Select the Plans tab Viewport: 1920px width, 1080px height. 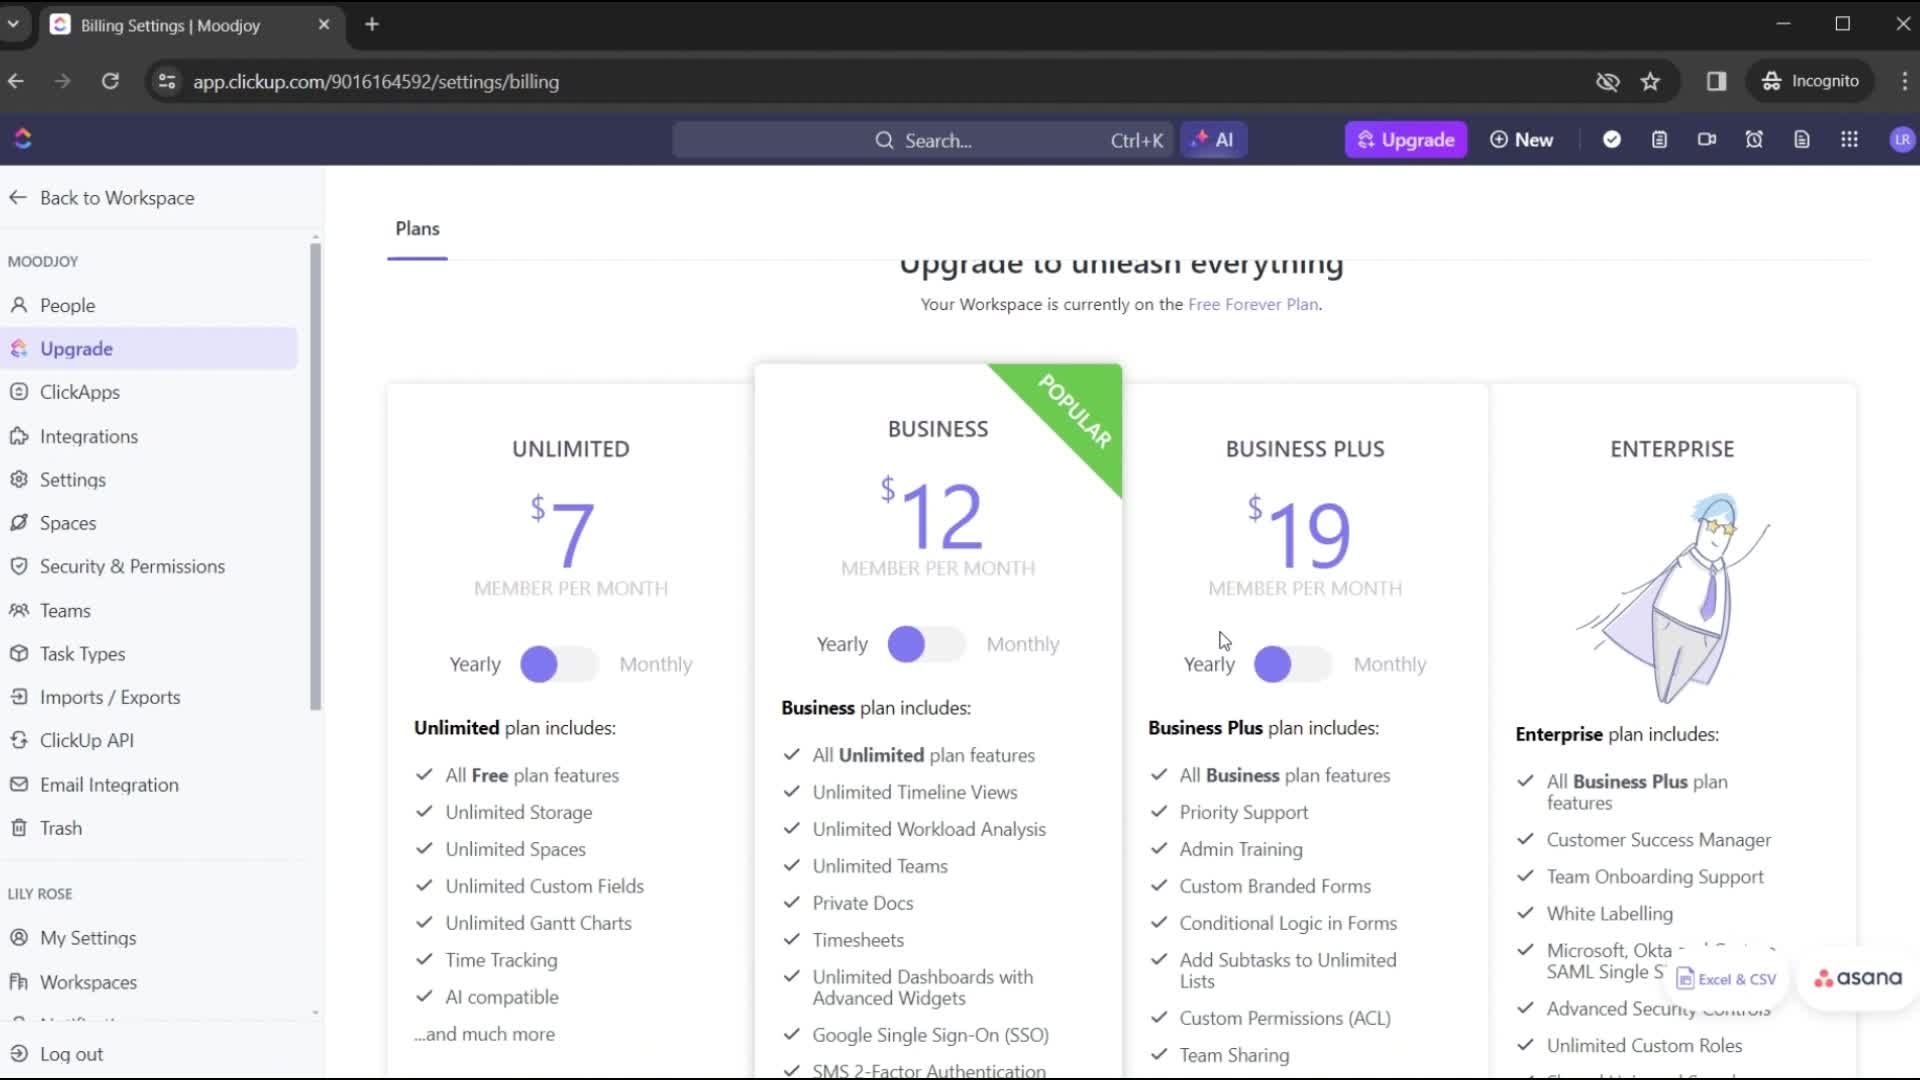point(417,229)
